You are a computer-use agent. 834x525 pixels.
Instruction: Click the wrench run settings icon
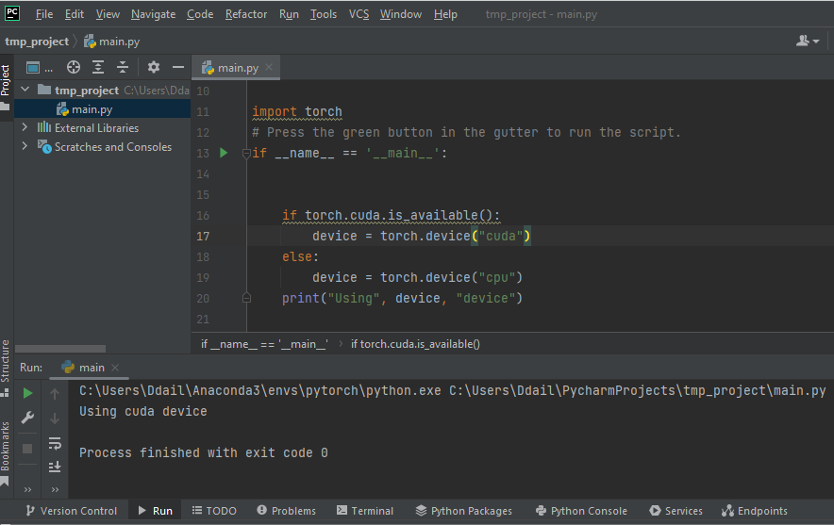click(x=28, y=418)
